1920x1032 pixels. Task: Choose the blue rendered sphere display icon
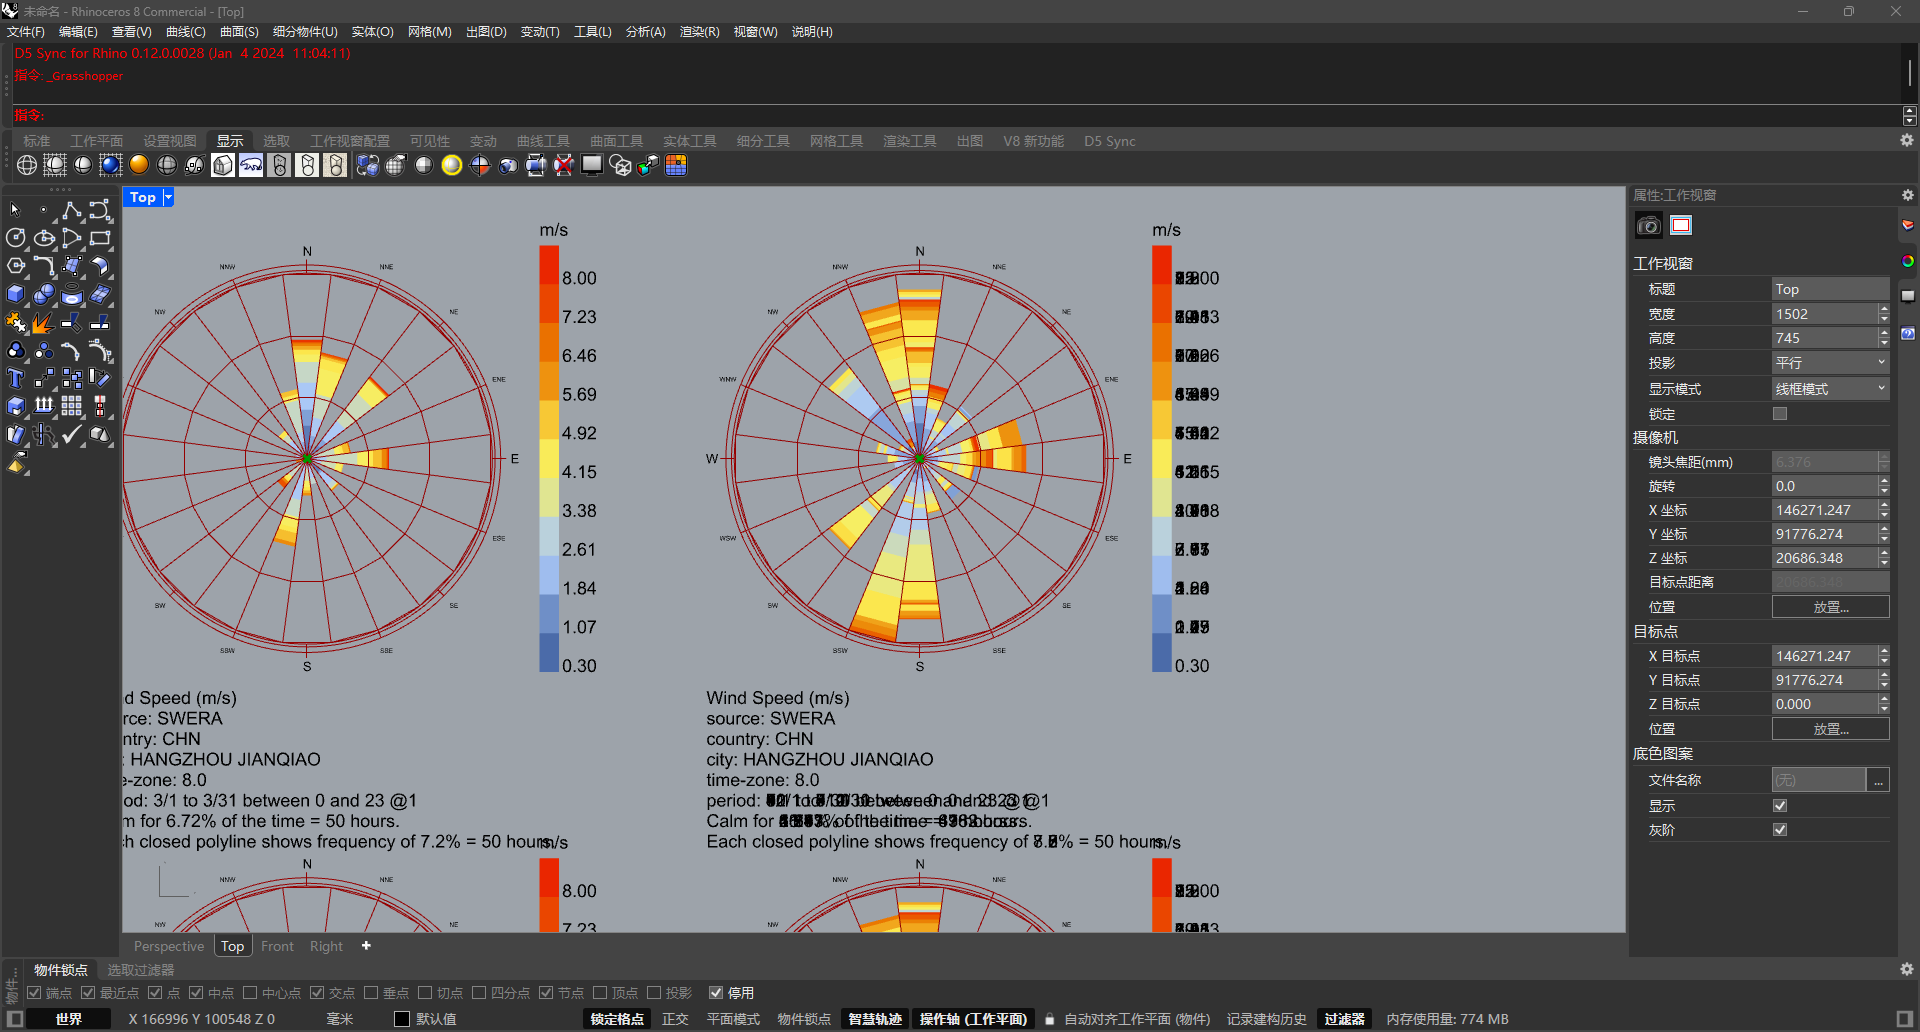[111, 165]
